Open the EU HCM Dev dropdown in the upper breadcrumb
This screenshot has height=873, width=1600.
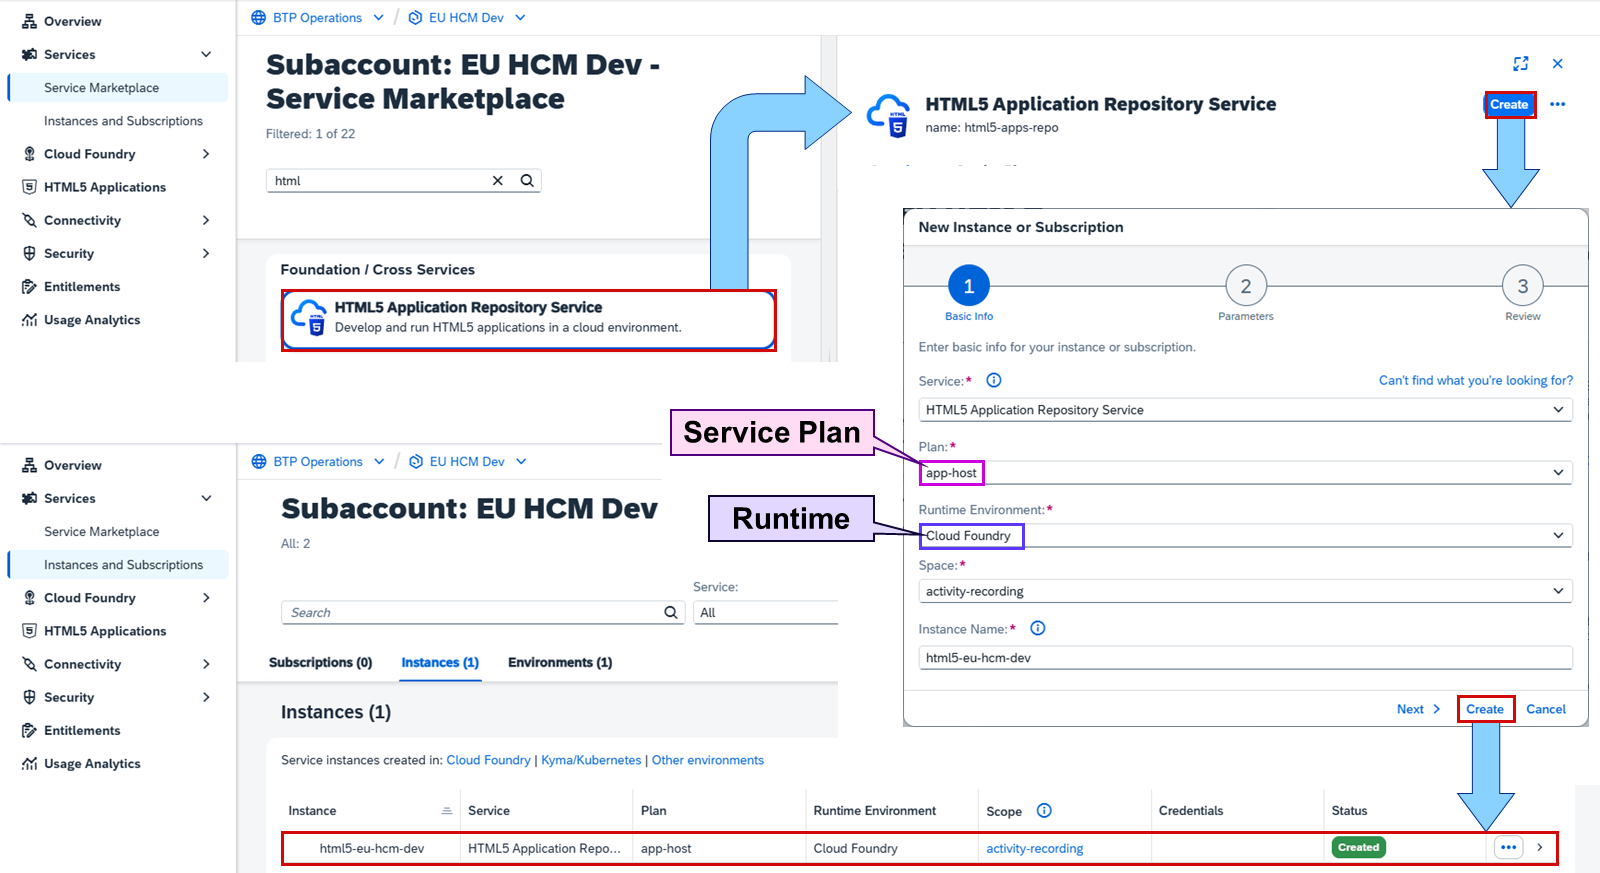coord(520,18)
